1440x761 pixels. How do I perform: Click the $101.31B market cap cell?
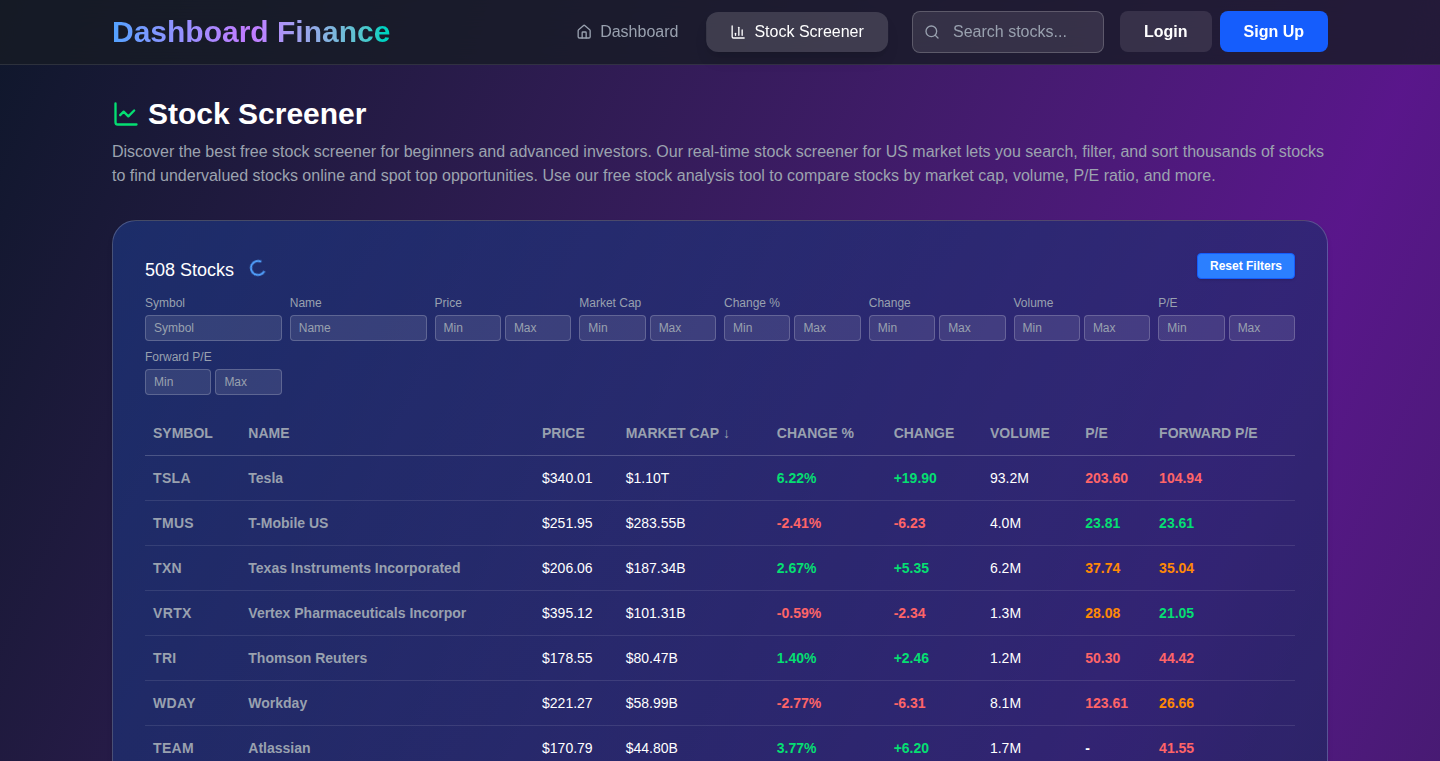(656, 613)
